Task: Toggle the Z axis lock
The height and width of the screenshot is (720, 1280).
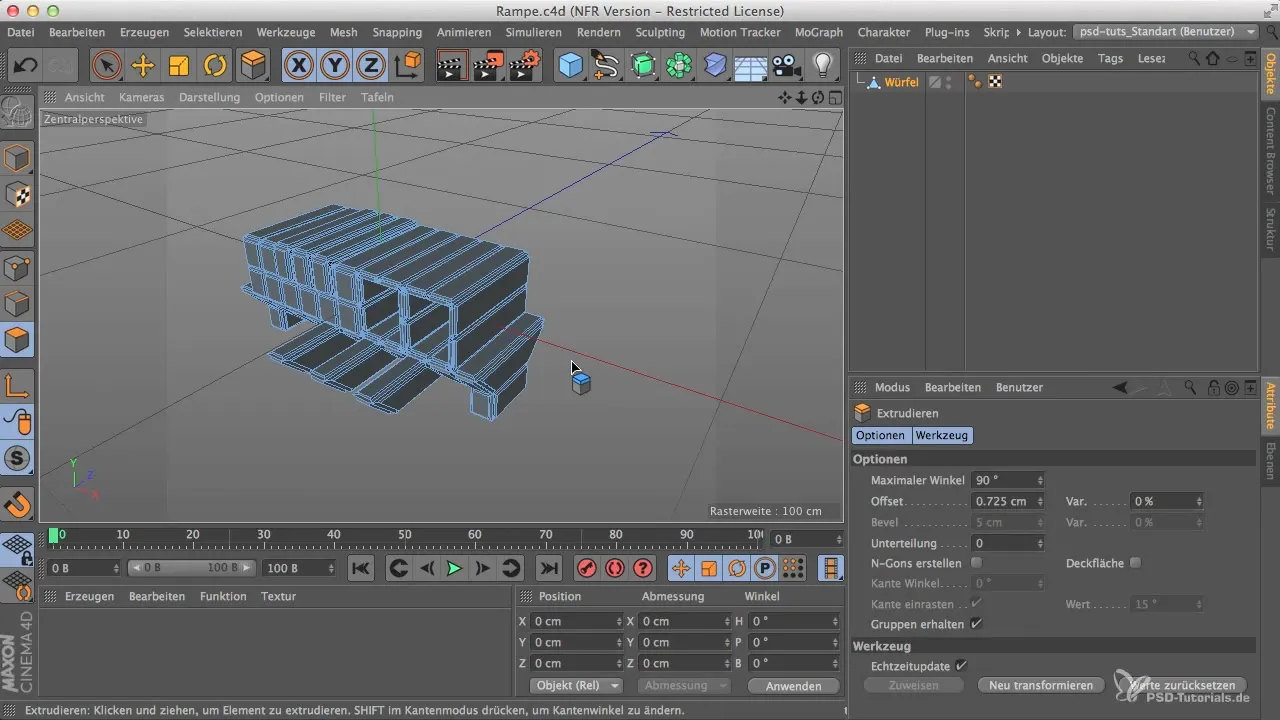Action: pyautogui.click(x=371, y=66)
